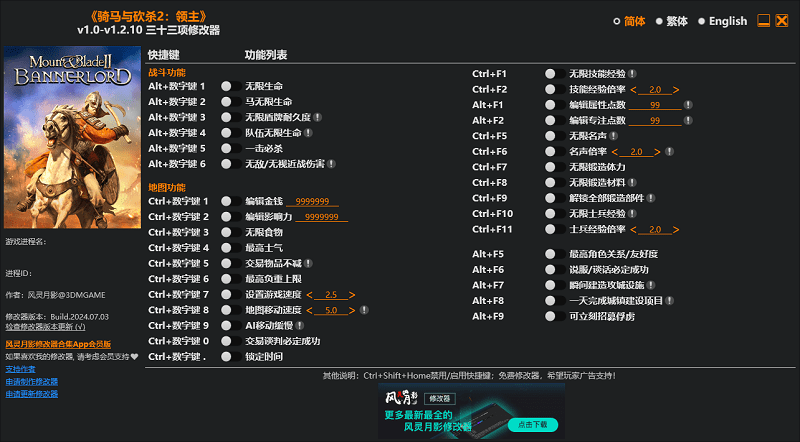Open 申请制作修改器 link
Image resolution: width=800 pixels, height=442 pixels.
click(x=32, y=382)
